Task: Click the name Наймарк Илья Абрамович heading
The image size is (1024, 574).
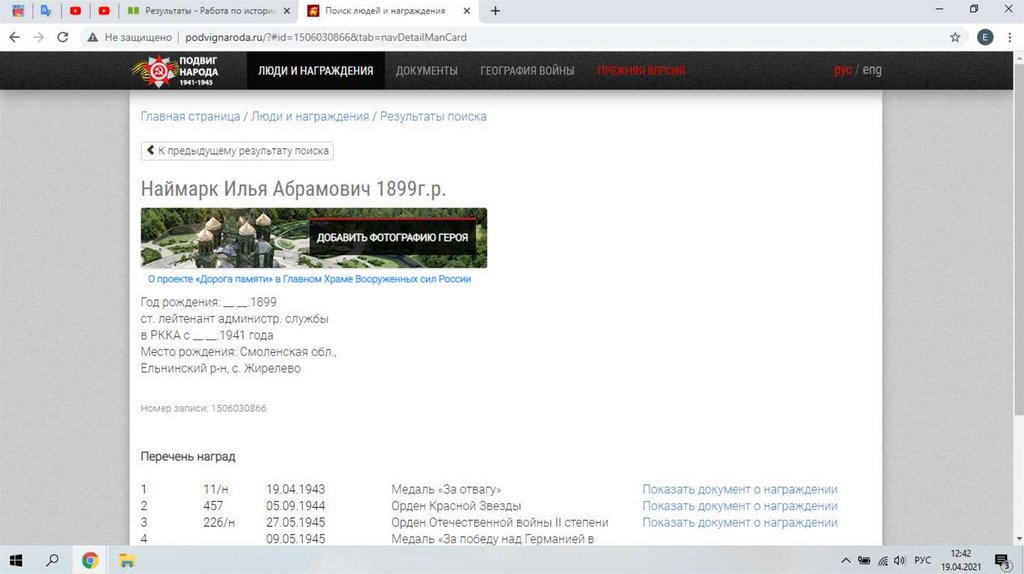Action: click(x=293, y=189)
